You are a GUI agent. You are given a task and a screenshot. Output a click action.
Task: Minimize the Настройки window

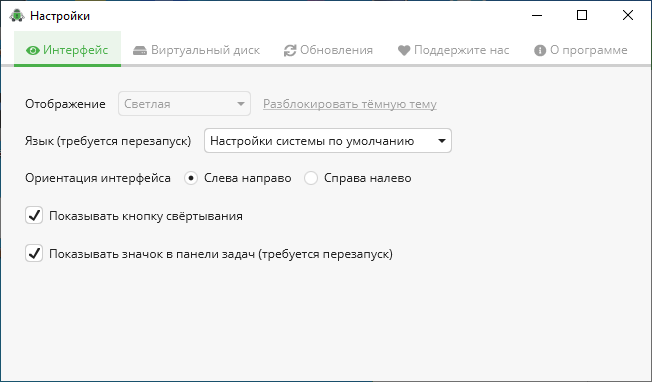537,15
